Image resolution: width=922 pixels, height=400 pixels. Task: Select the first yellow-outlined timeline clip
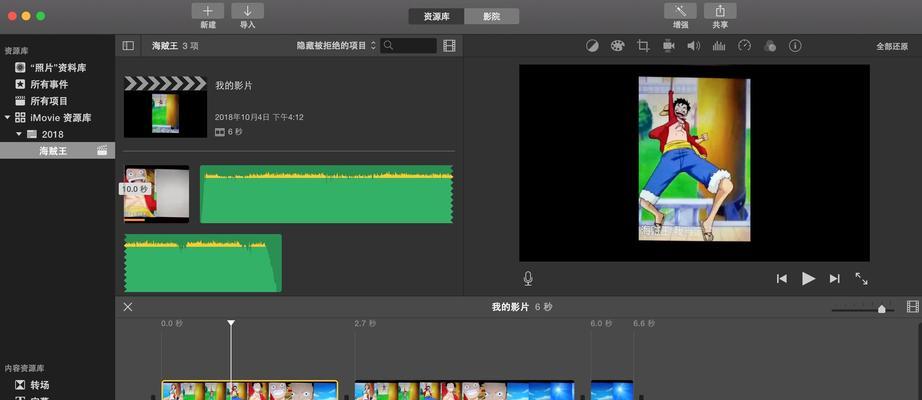click(250, 391)
